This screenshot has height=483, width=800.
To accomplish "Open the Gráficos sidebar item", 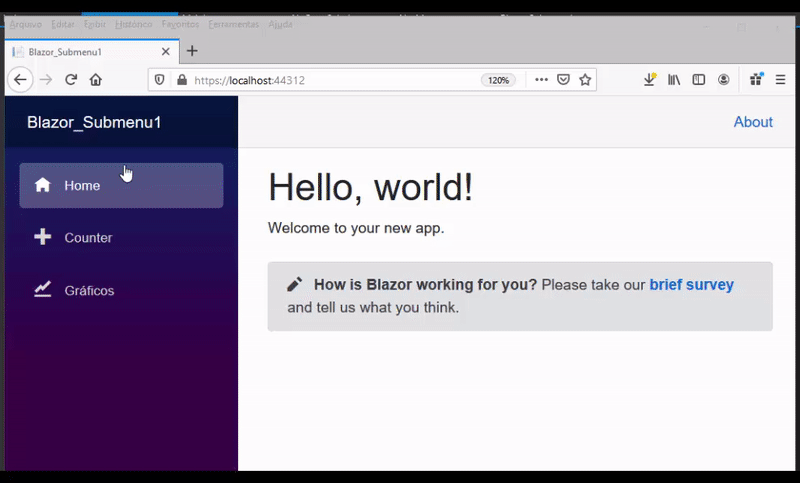I will pyautogui.click(x=121, y=290).
